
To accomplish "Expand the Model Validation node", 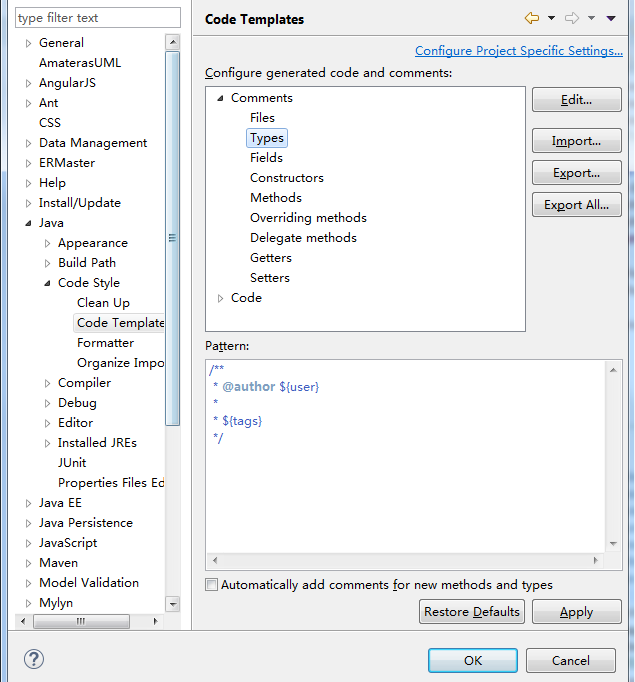I will (28, 583).
